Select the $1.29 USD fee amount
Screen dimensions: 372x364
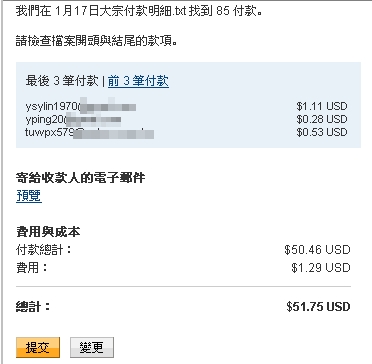pos(320,268)
